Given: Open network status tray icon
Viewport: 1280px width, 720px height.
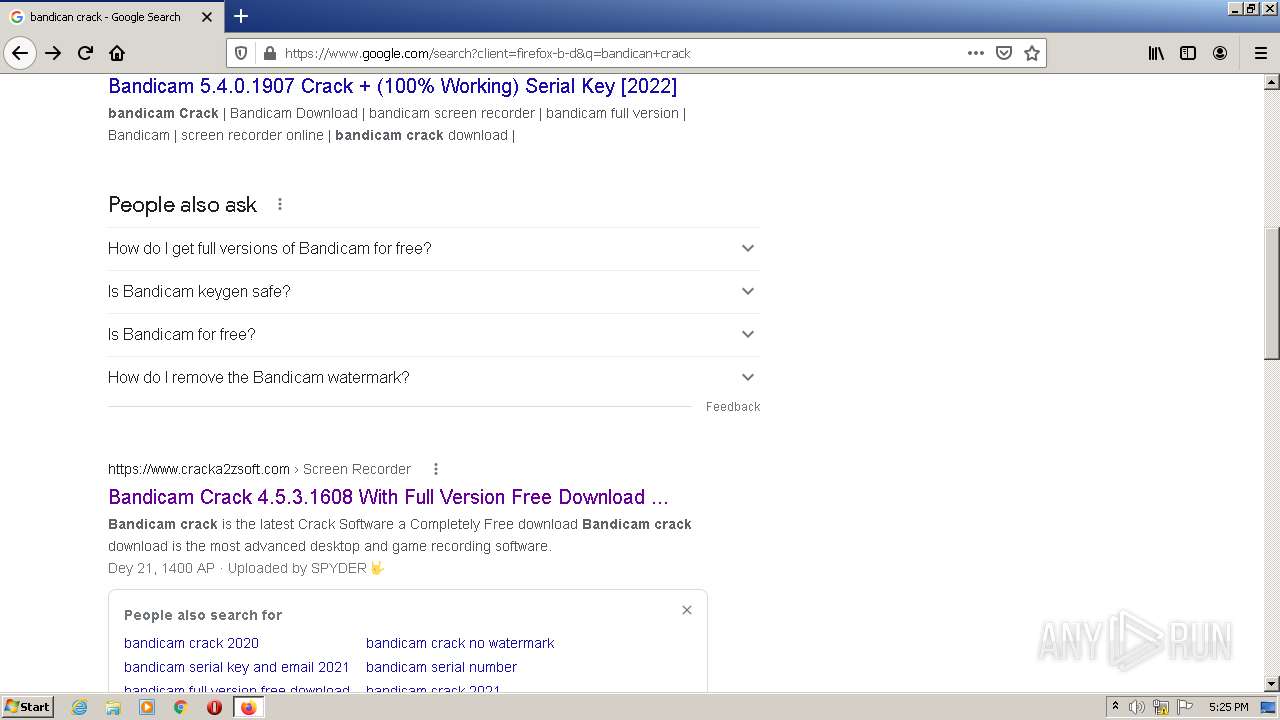Looking at the screenshot, I should (x=1161, y=707).
